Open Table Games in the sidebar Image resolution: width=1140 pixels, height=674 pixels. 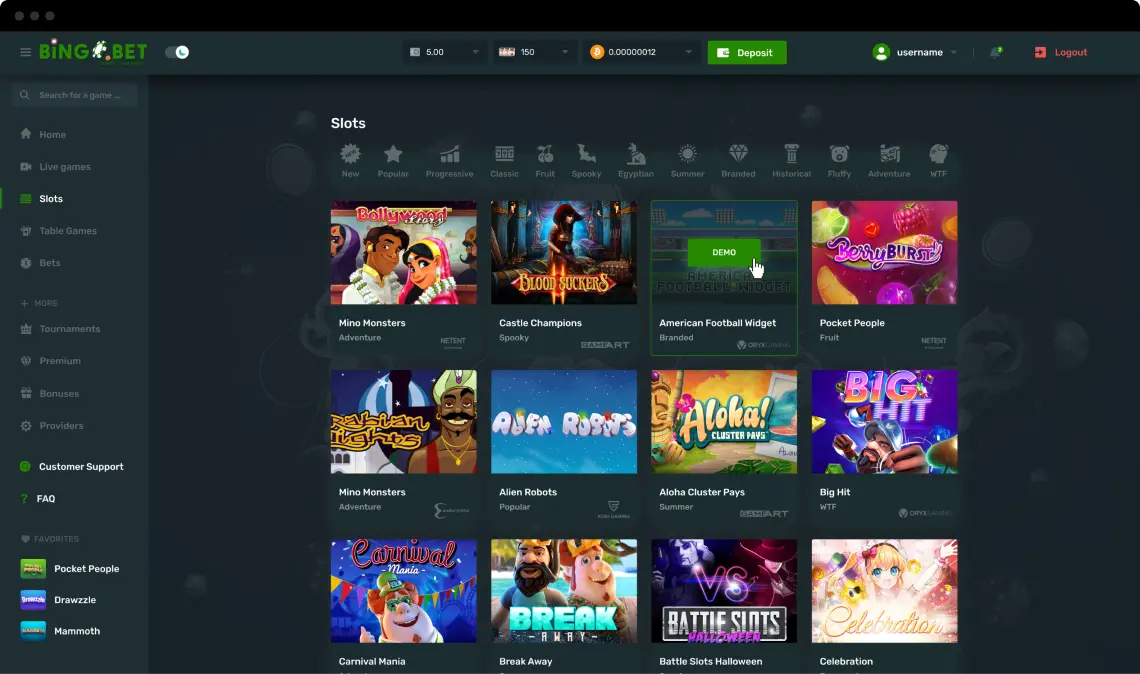(x=59, y=230)
